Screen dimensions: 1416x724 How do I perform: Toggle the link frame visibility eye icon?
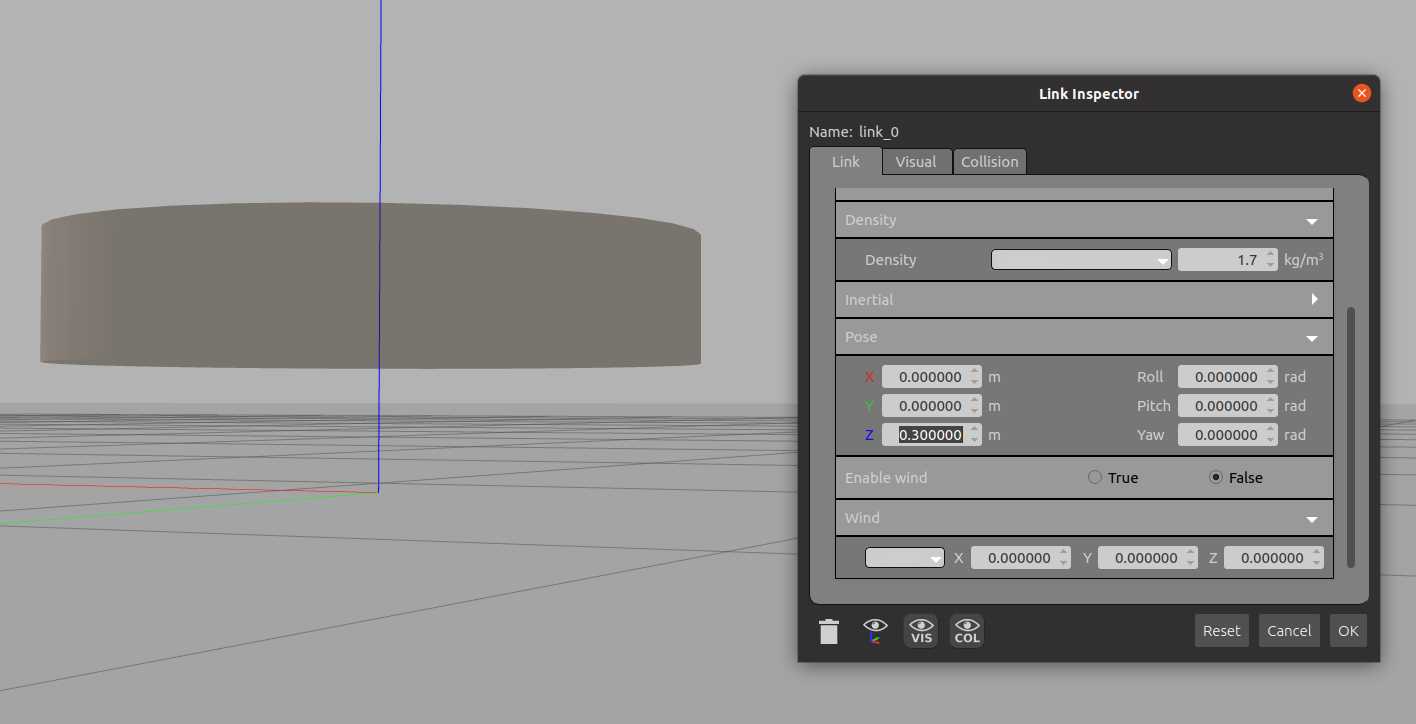[x=875, y=631]
